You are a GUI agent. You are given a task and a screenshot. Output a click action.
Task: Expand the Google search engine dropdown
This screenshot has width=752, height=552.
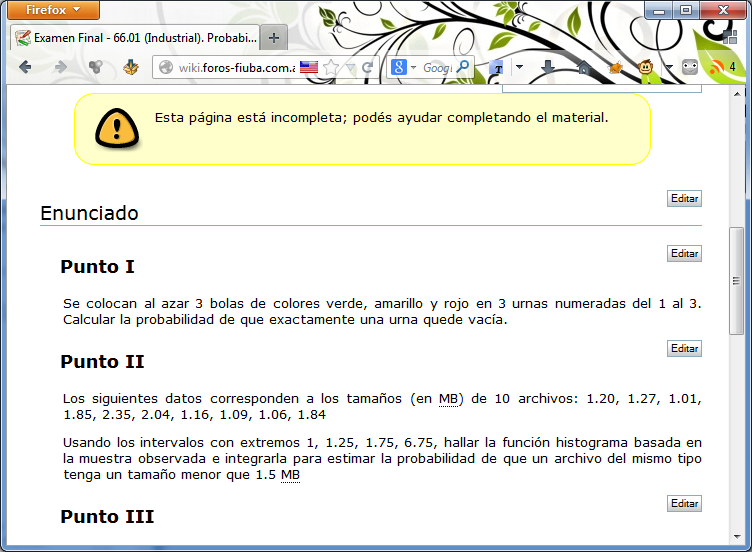412,68
